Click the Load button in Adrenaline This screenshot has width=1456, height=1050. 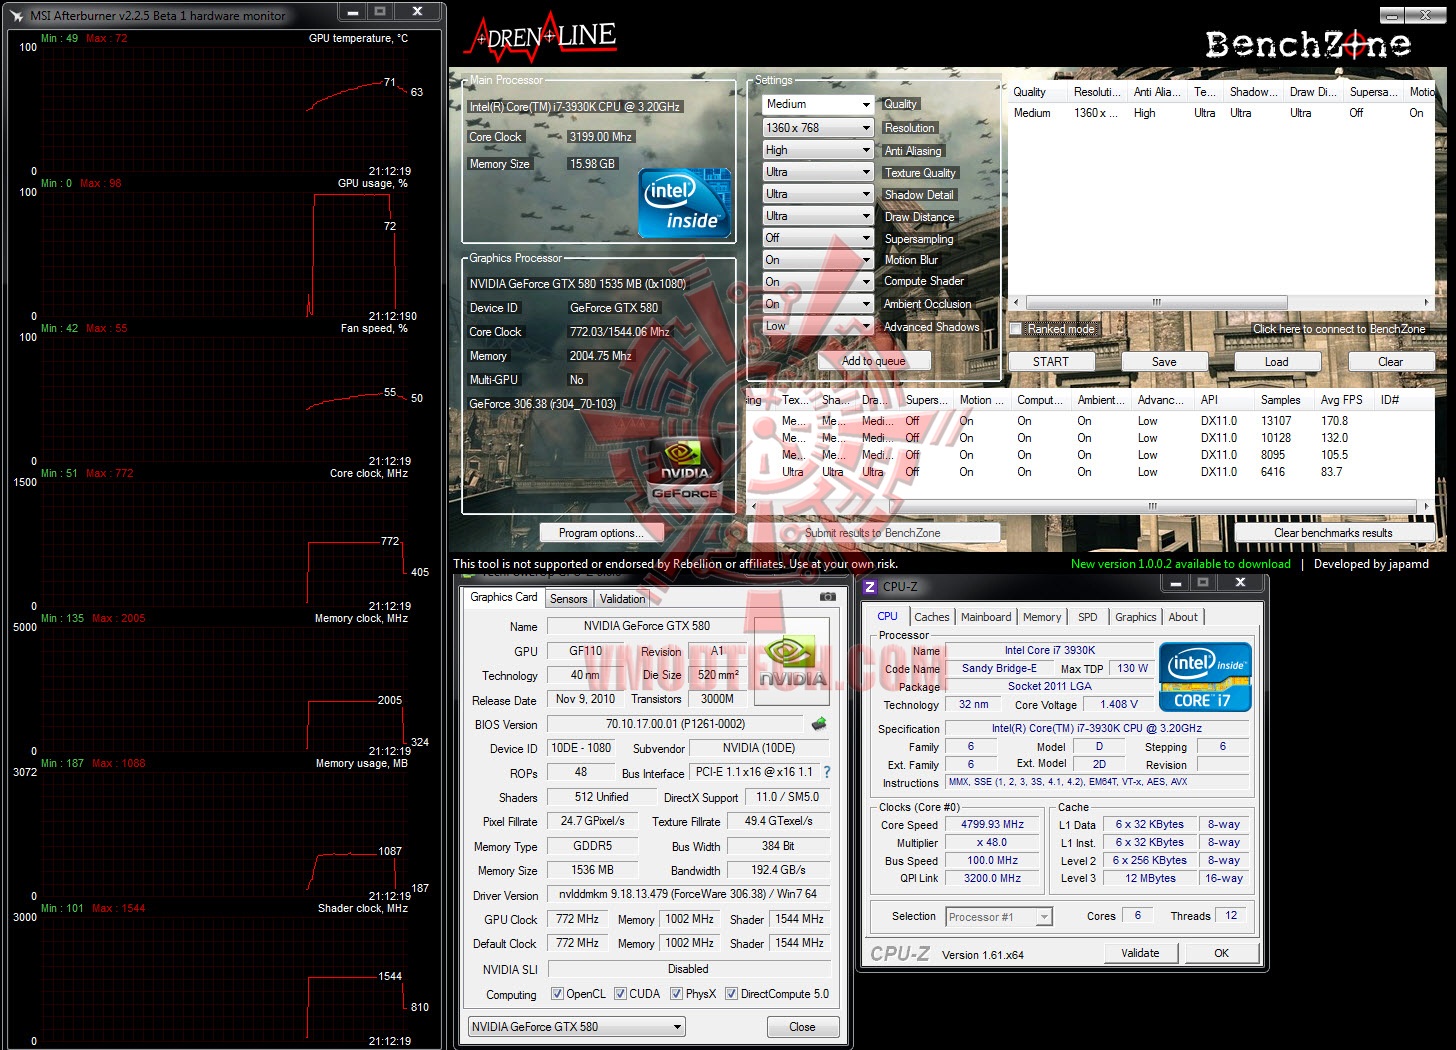(1277, 362)
